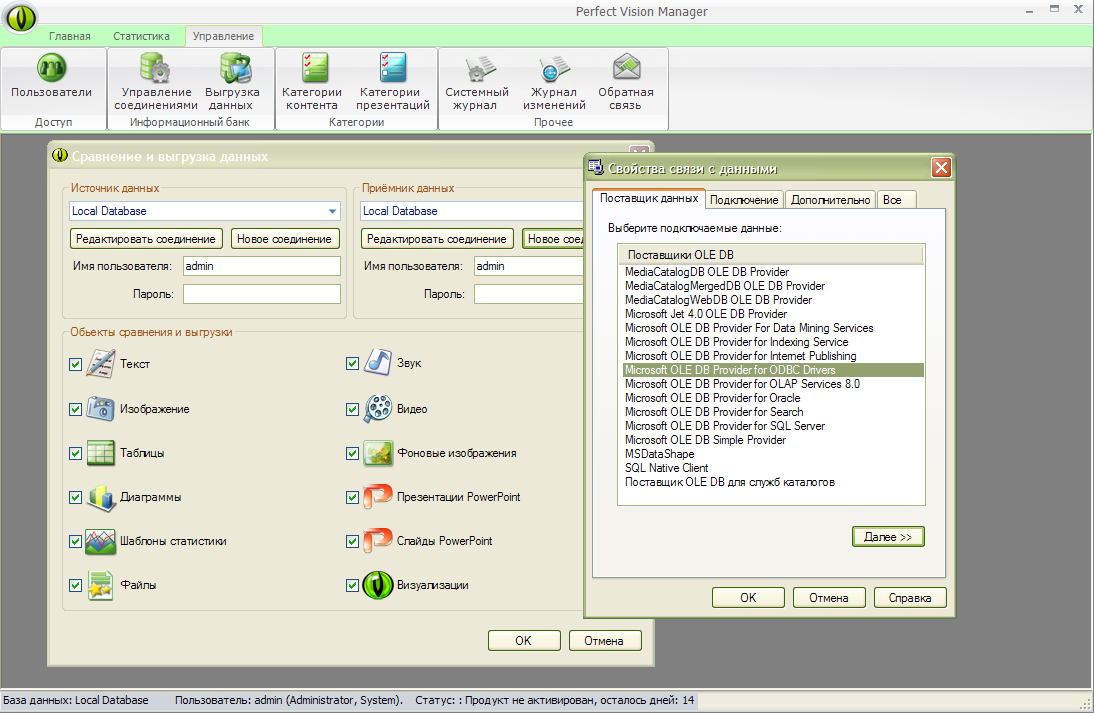This screenshot has height=713, width=1094.
Task: Uncheck the Слайды PowerPoint checkbox
Action: click(x=352, y=541)
